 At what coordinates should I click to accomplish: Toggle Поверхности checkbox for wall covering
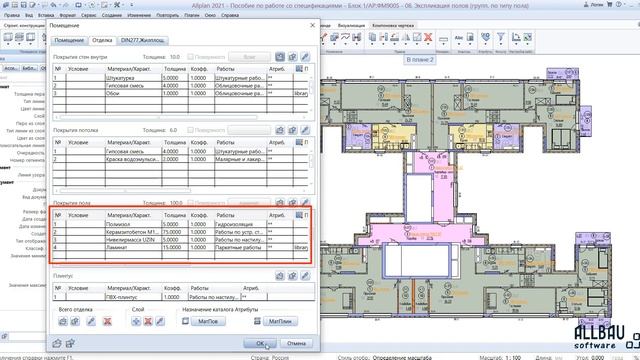click(190, 57)
